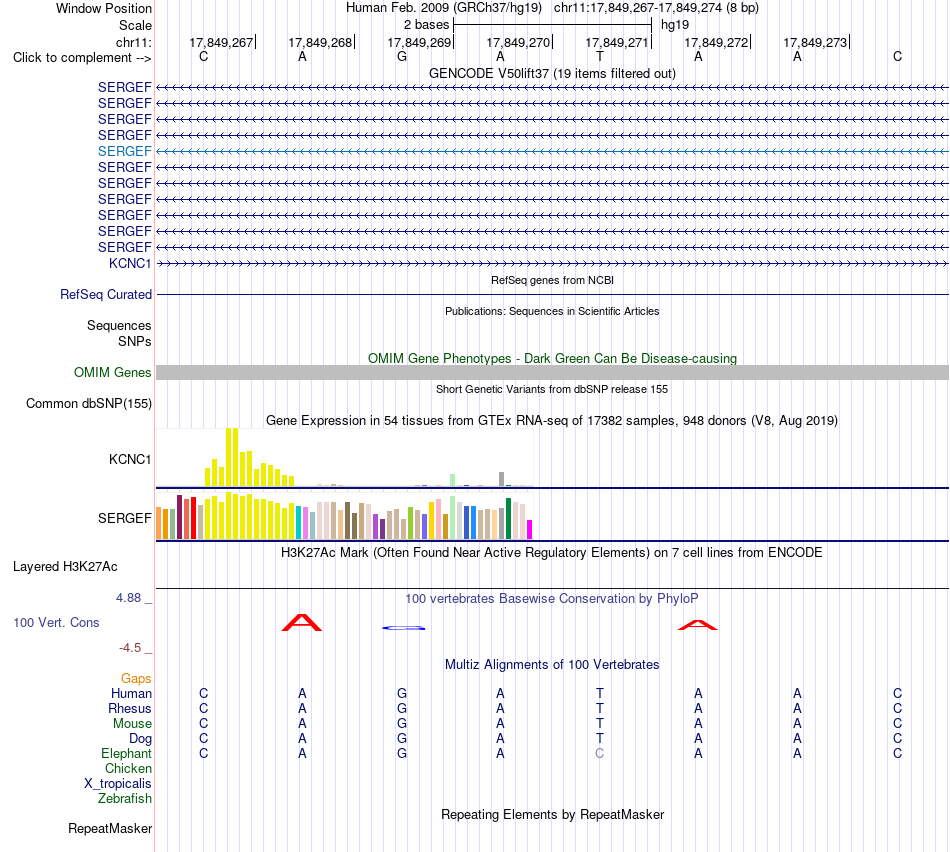Click the -4.5 PhyloP lower axis value
Viewport: 950px width, 852px height.
[130, 648]
